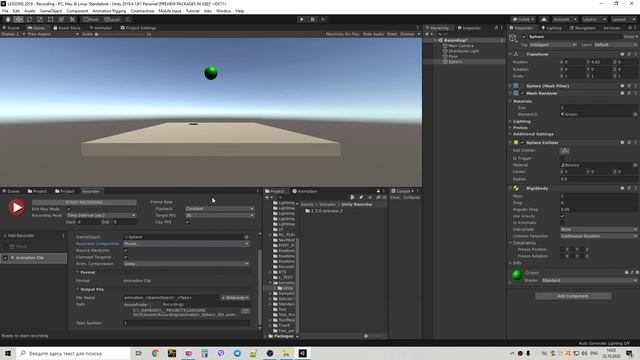Viewport: 640px width, 360px height.
Task: Open the Recorded Components dropdown
Action: pos(186,244)
